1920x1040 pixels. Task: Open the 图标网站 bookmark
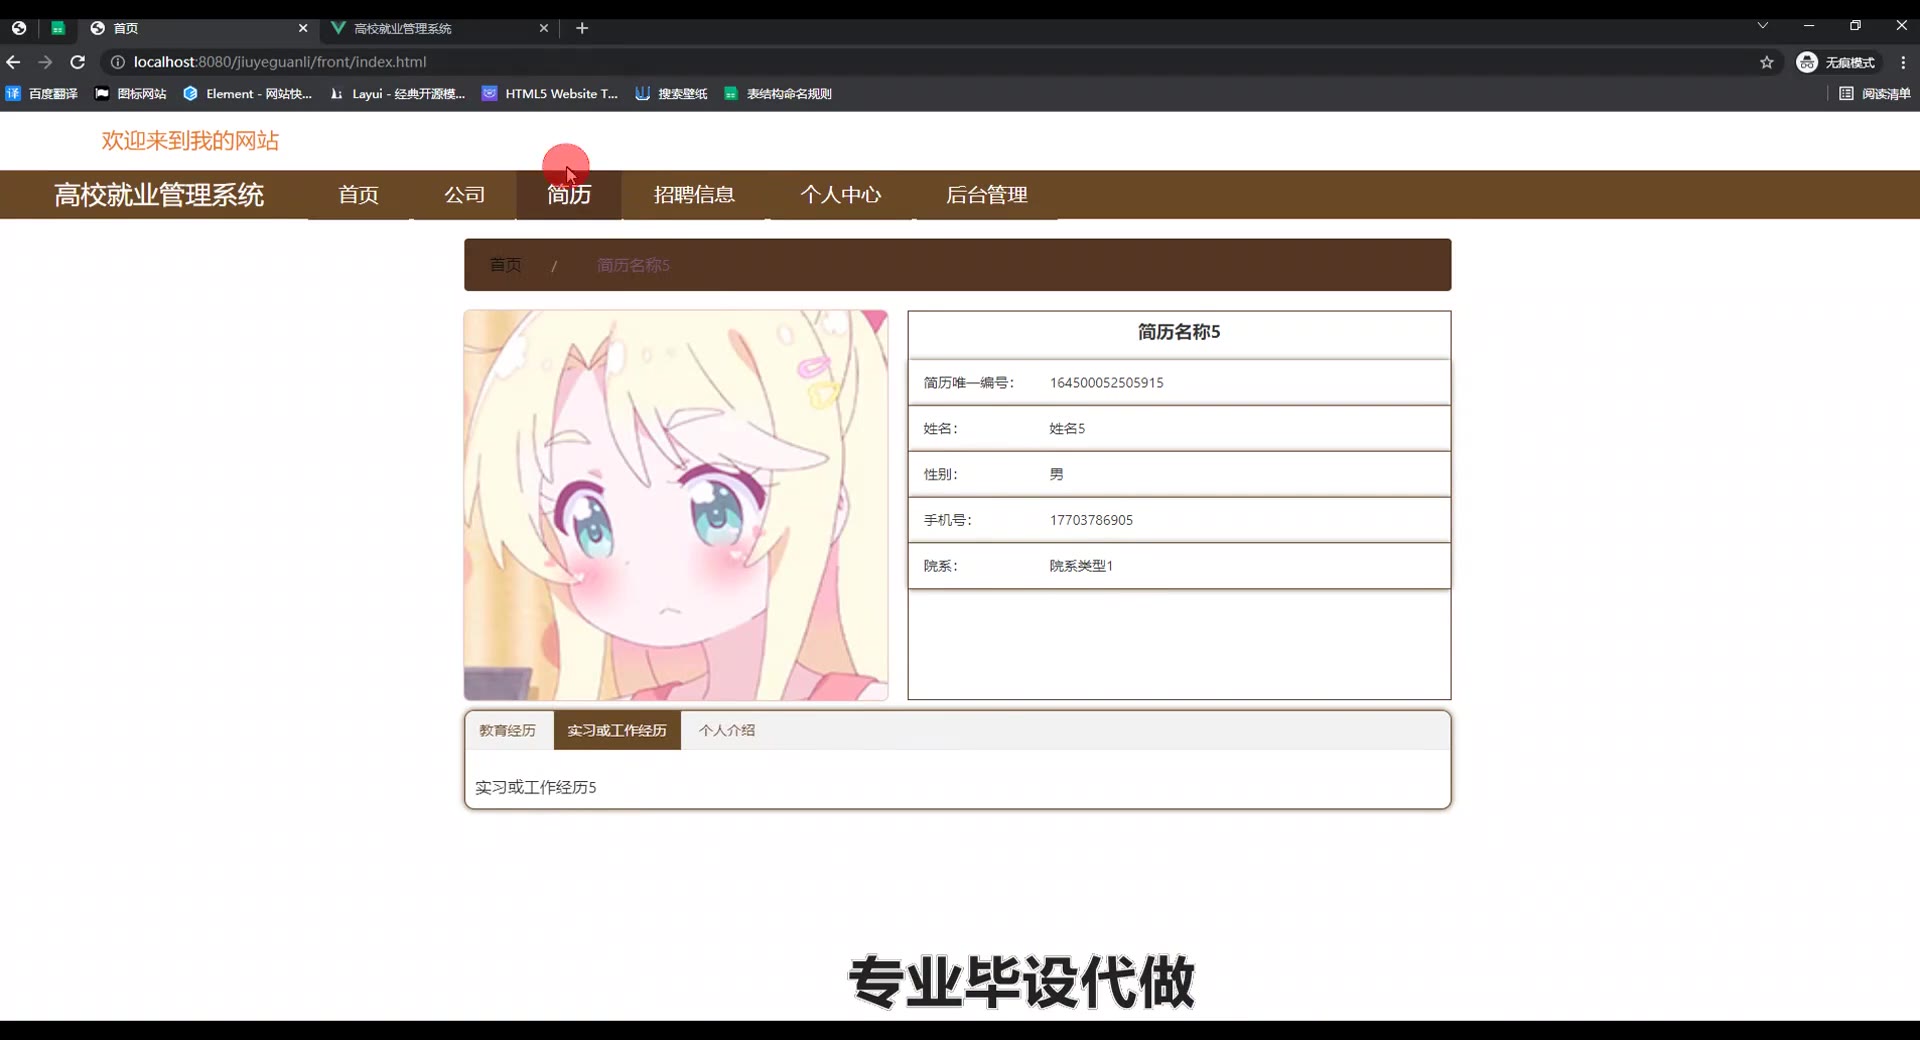(x=131, y=94)
